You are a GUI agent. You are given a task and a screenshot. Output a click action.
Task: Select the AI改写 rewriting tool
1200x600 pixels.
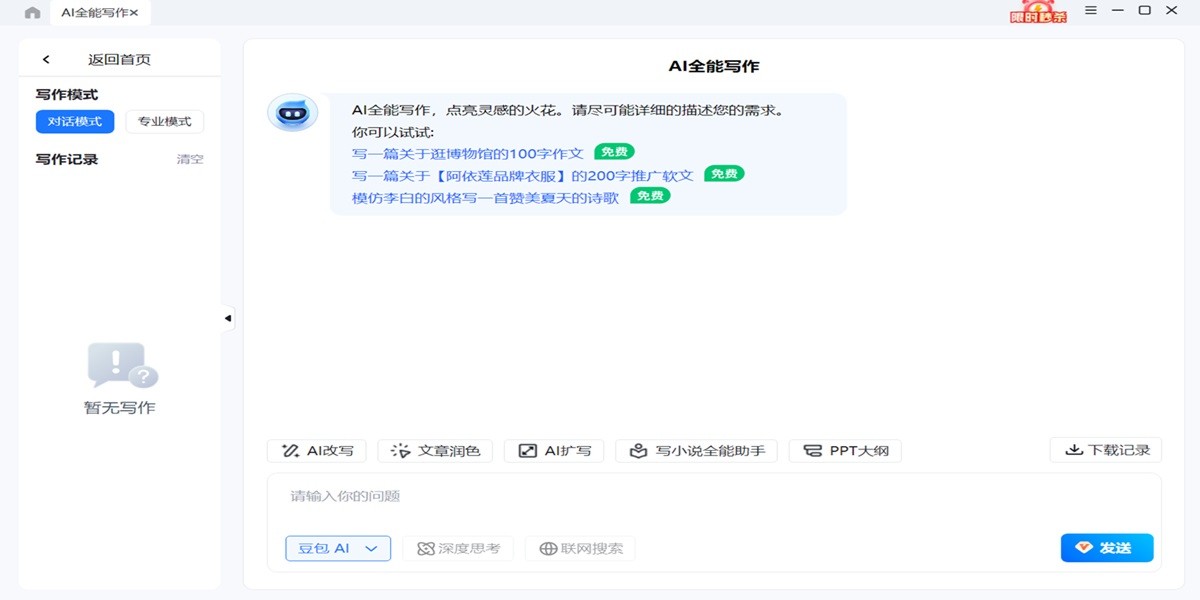(315, 450)
